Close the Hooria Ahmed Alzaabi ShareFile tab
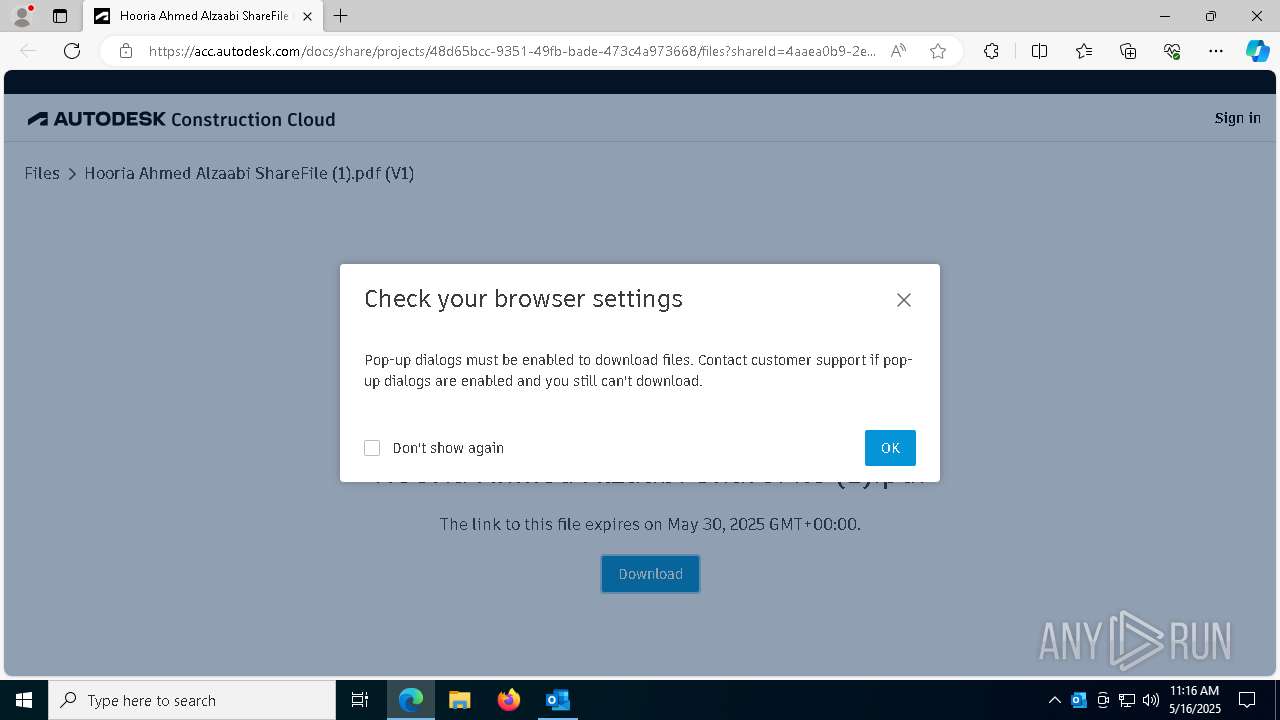Image resolution: width=1280 pixels, height=720 pixels. point(307,16)
